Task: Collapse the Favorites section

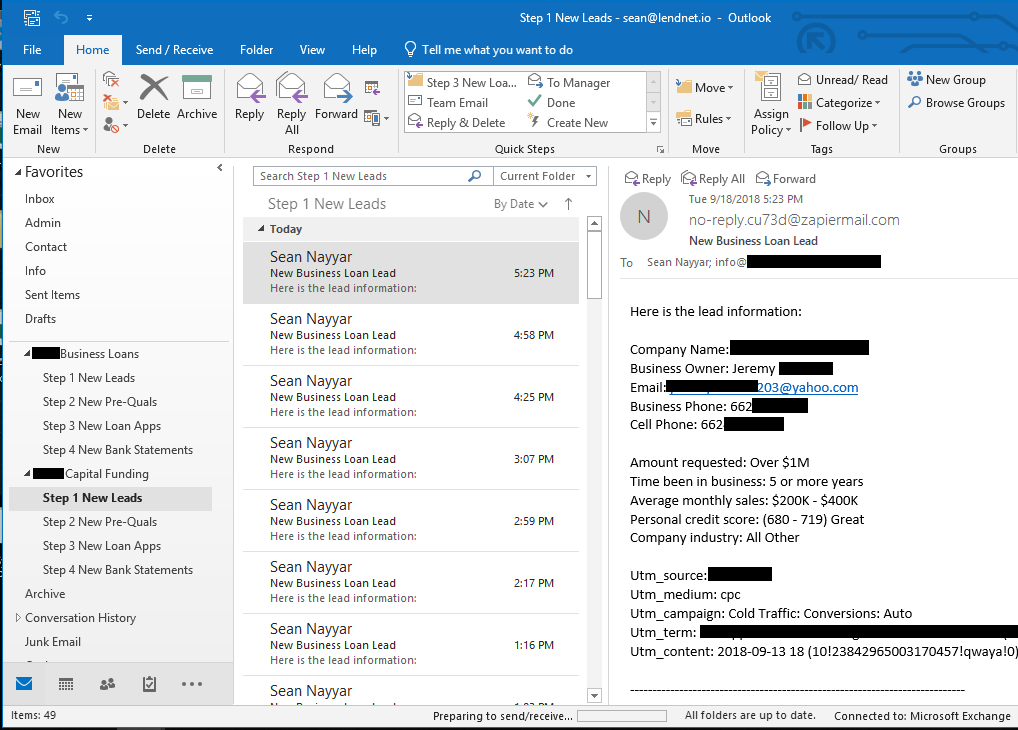Action: coord(18,172)
